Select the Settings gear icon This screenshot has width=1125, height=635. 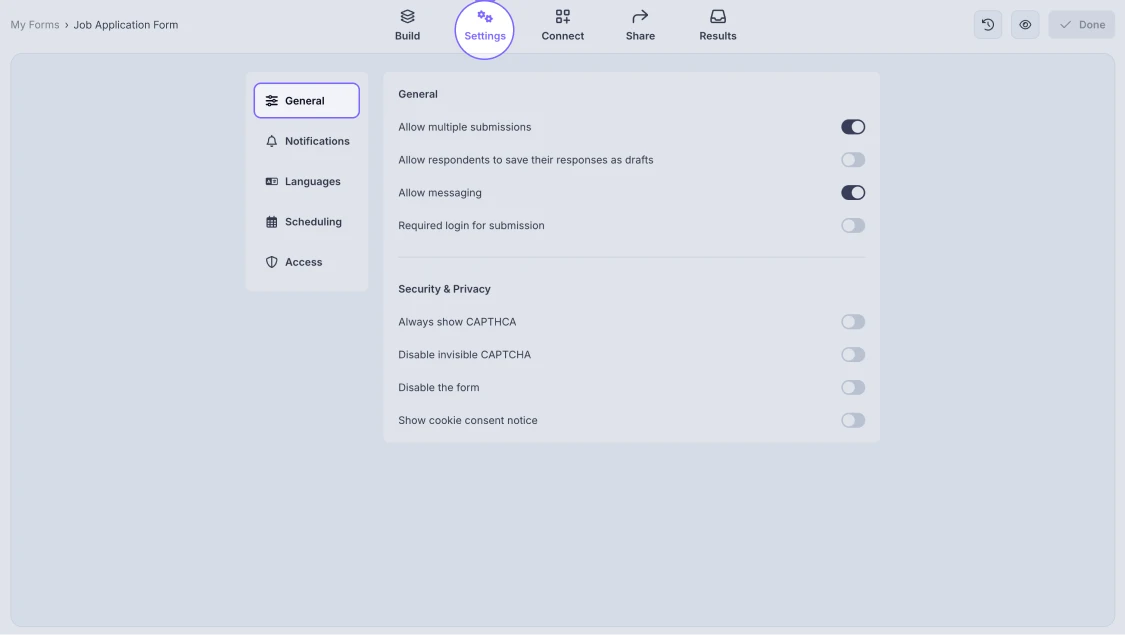pos(484,17)
